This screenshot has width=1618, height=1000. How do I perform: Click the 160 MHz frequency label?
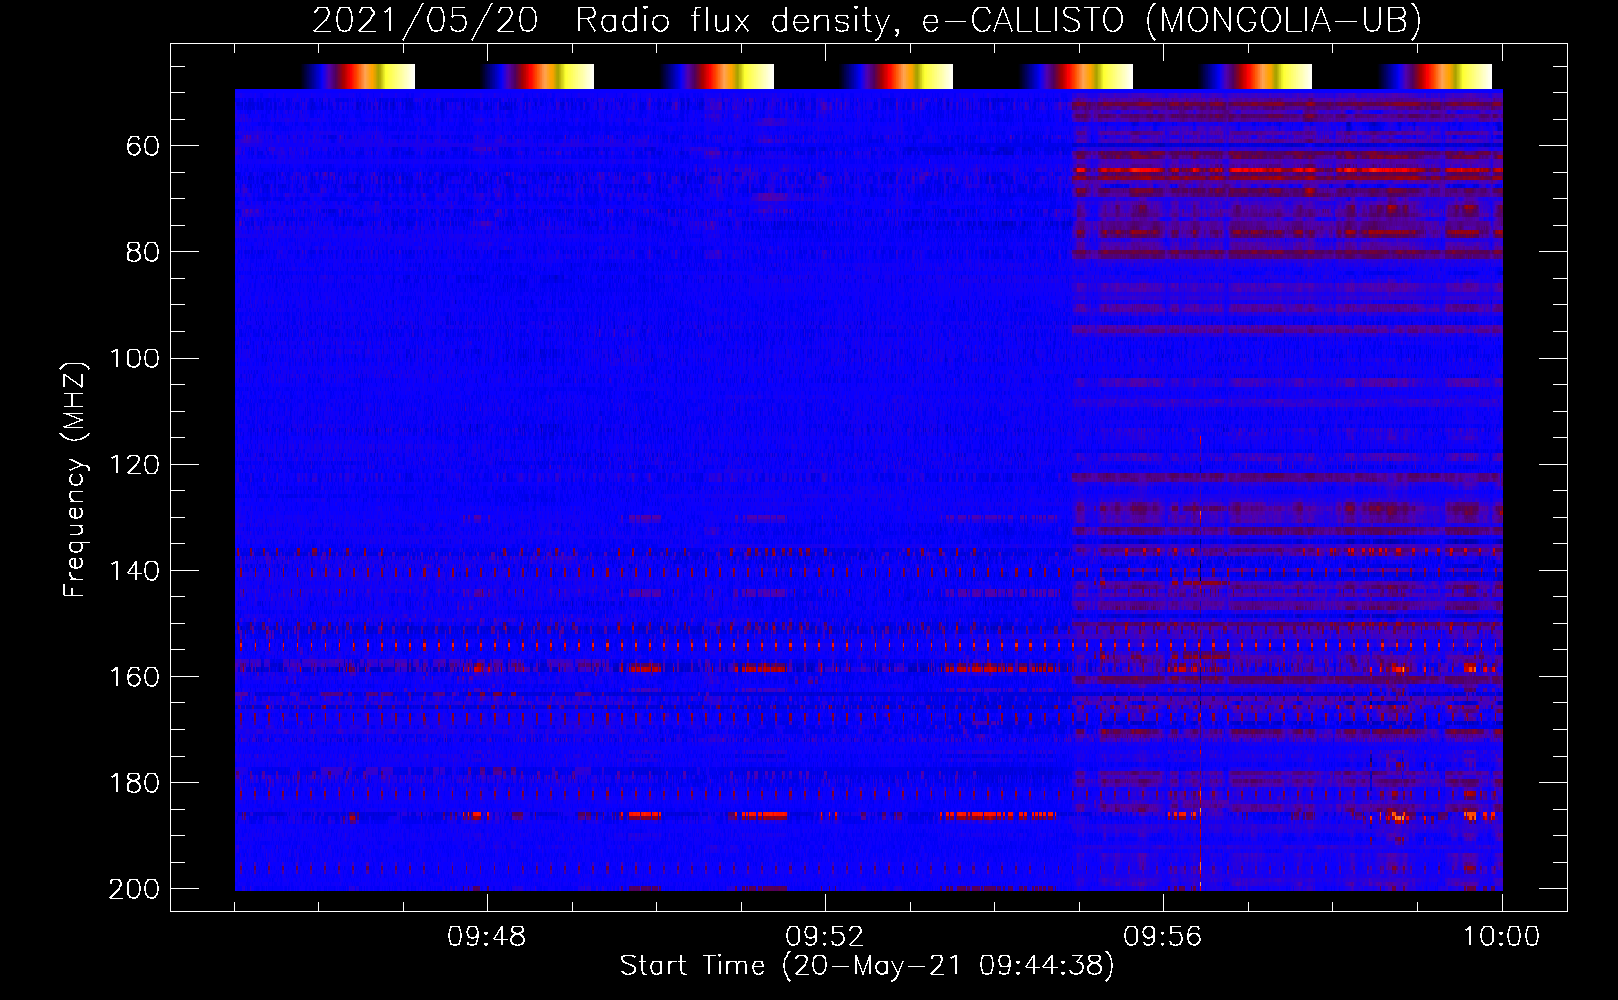pos(134,676)
